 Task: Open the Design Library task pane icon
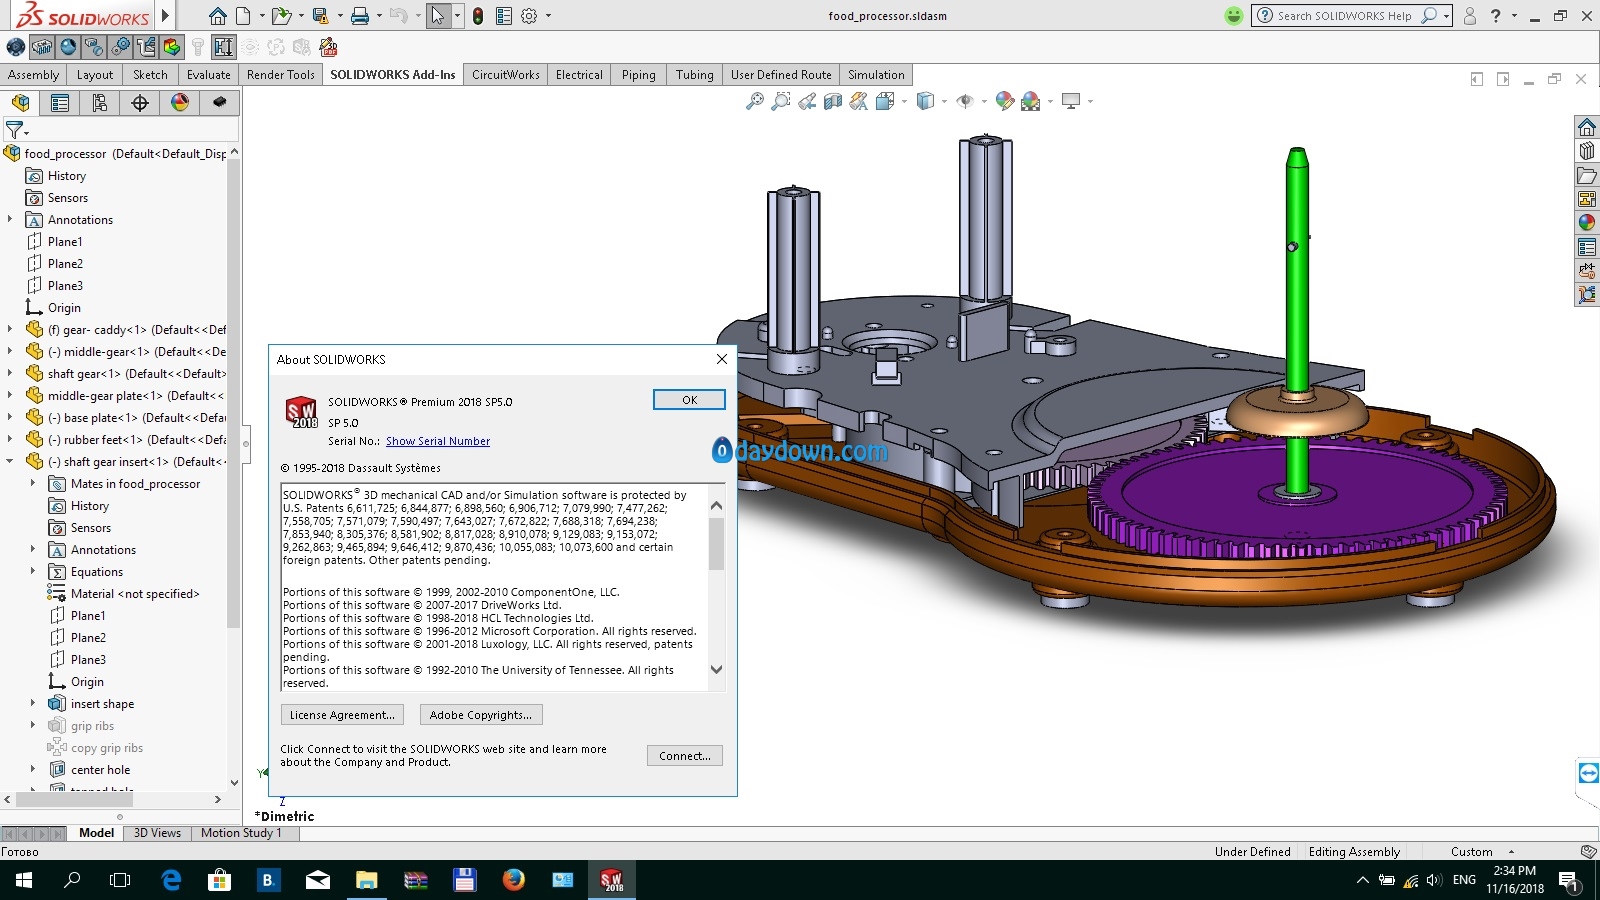pyautogui.click(x=1587, y=151)
